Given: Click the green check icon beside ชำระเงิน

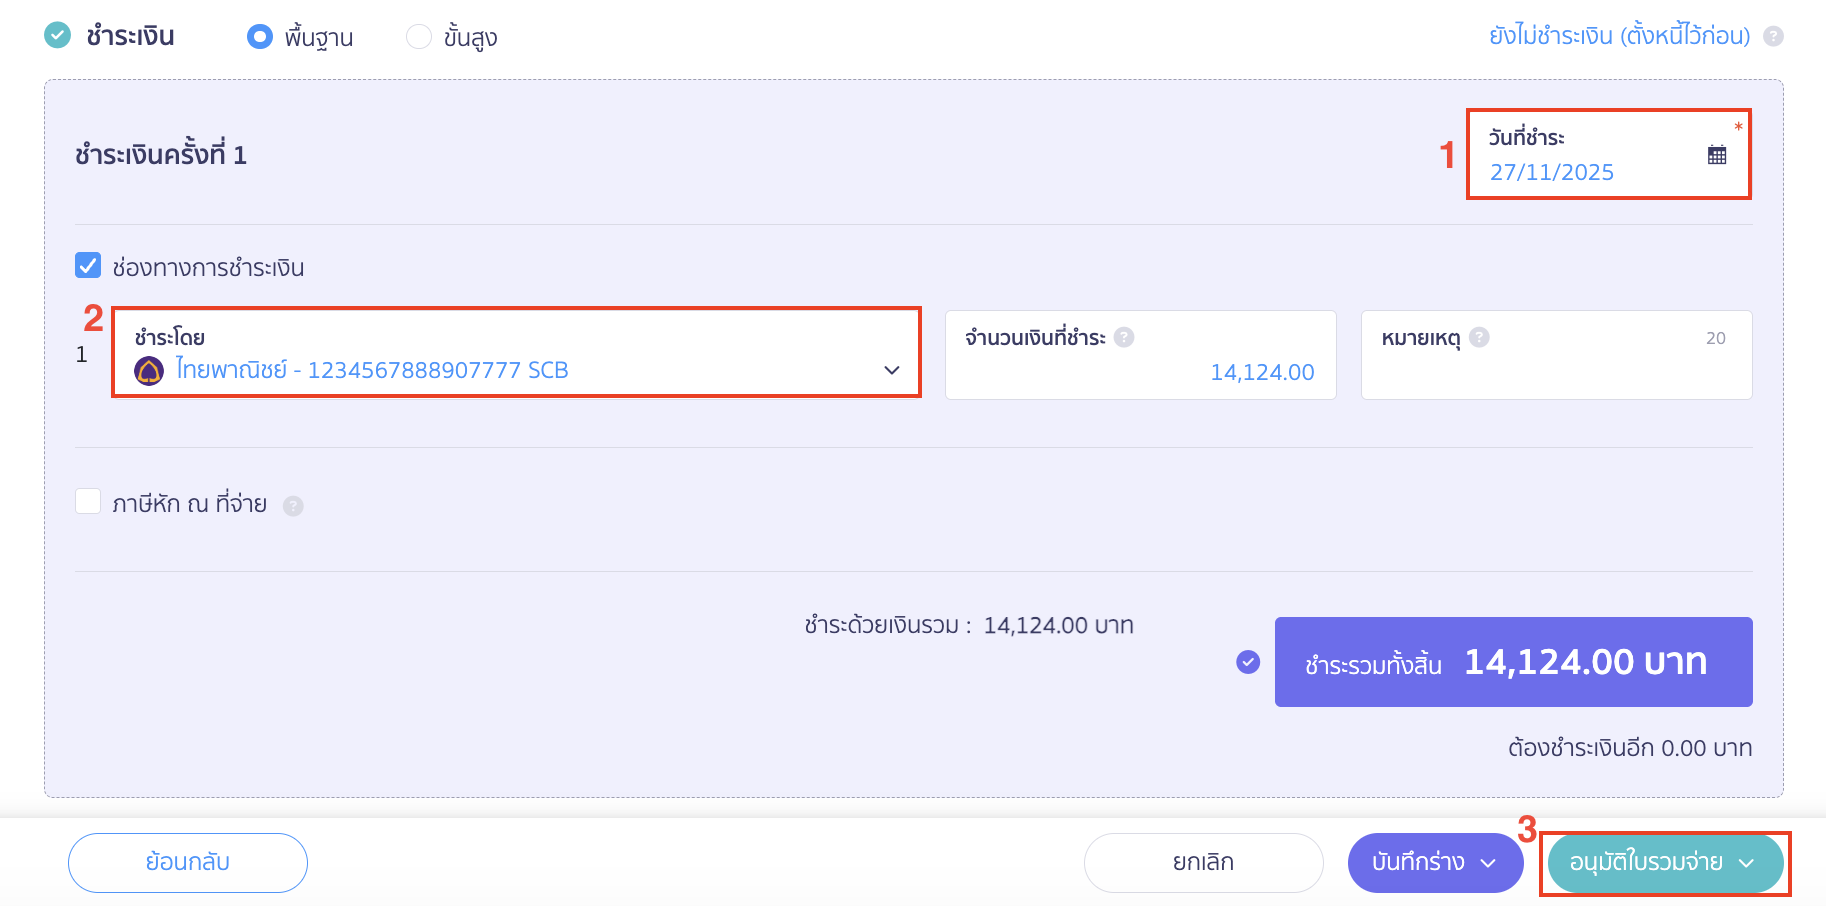Looking at the screenshot, I should (58, 35).
